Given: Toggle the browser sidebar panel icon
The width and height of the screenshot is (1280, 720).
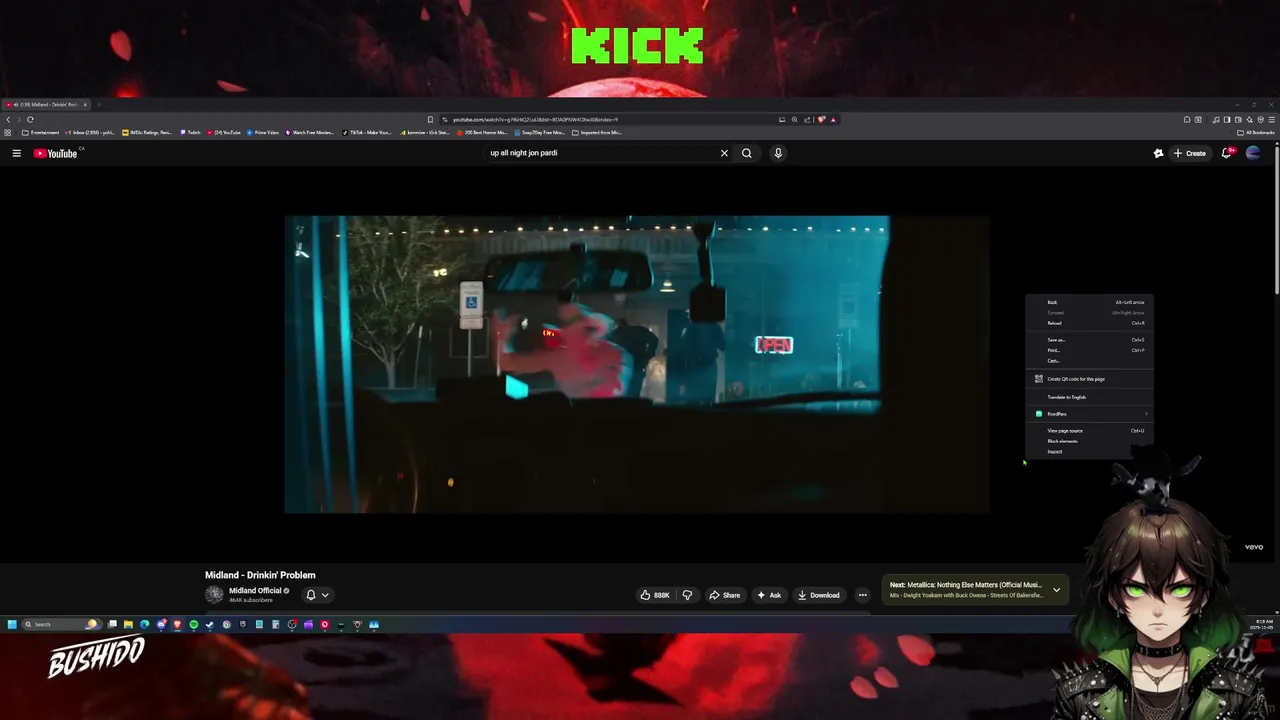Looking at the screenshot, I should (1227, 119).
